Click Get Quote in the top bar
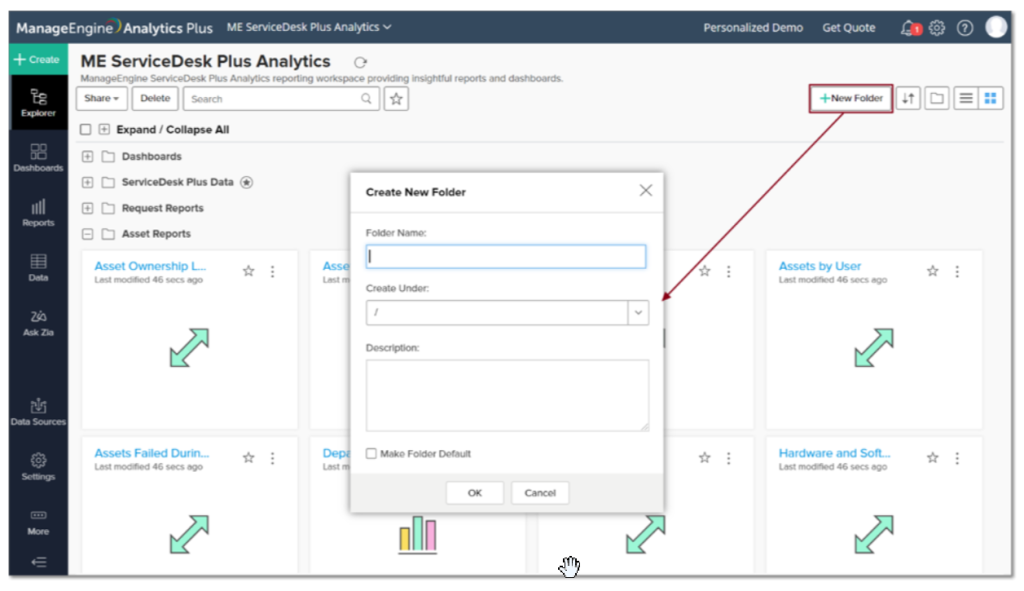 tap(848, 28)
